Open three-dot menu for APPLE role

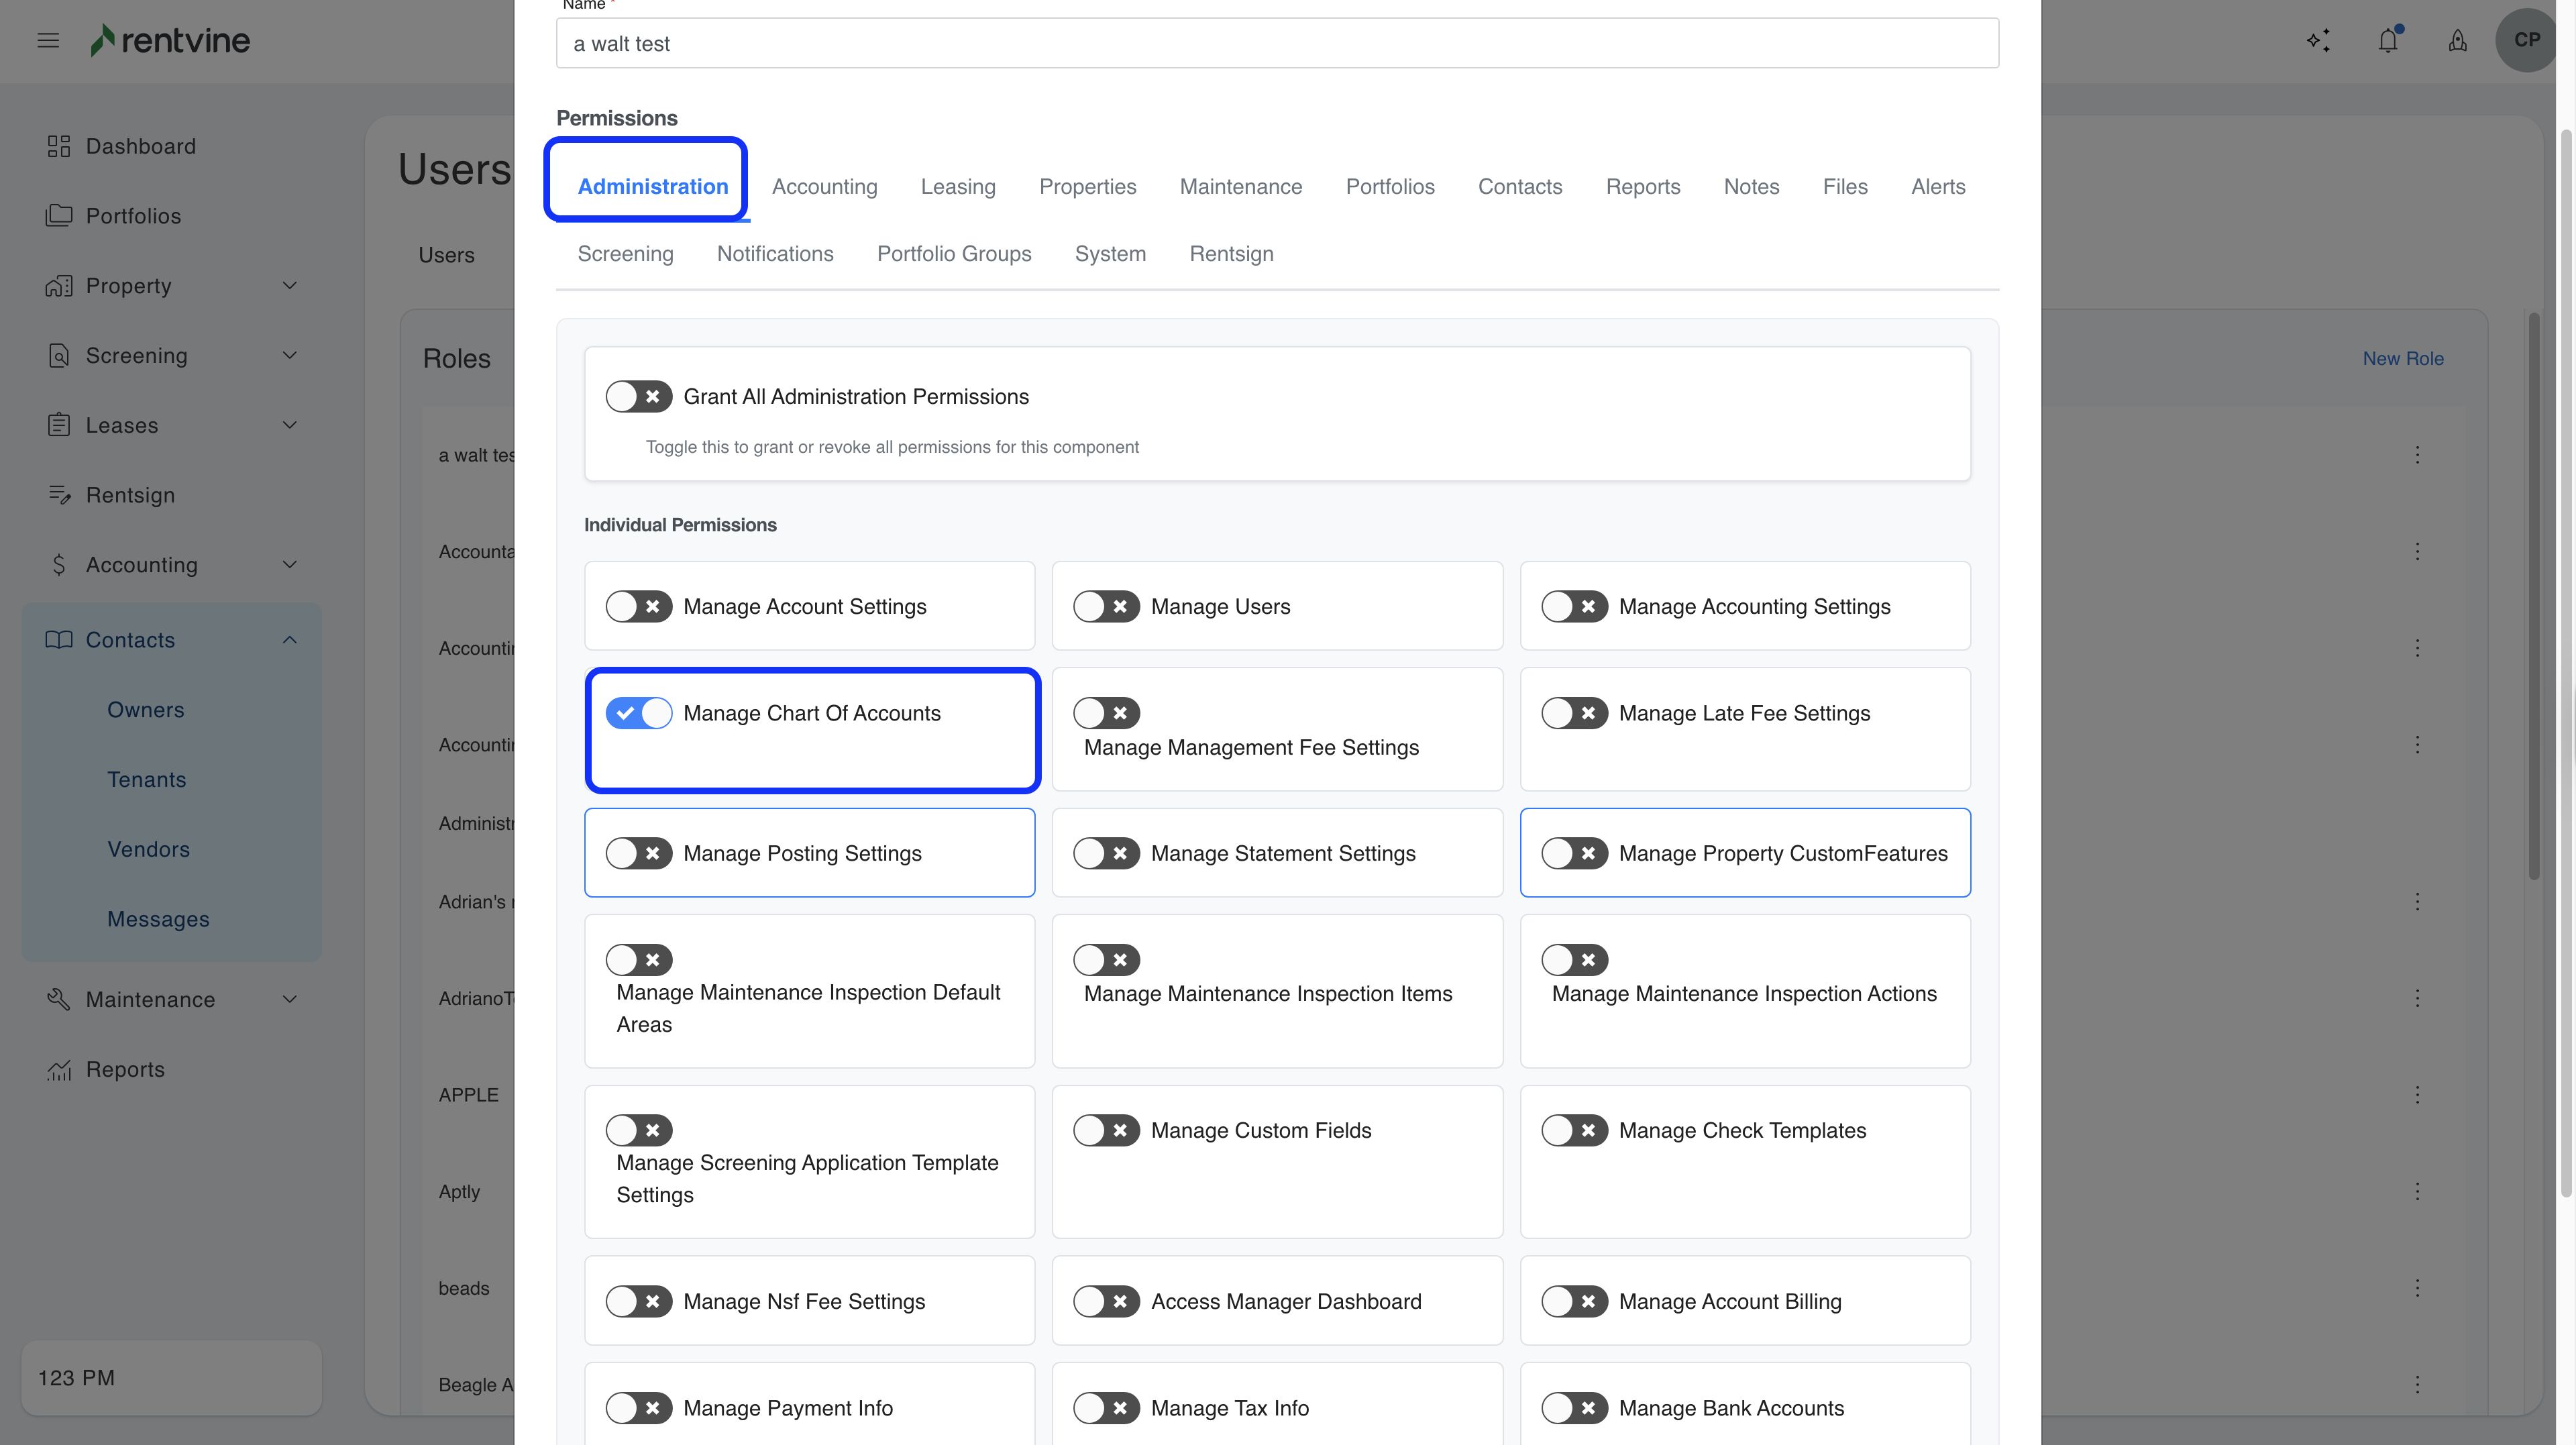pyautogui.click(x=2417, y=1095)
